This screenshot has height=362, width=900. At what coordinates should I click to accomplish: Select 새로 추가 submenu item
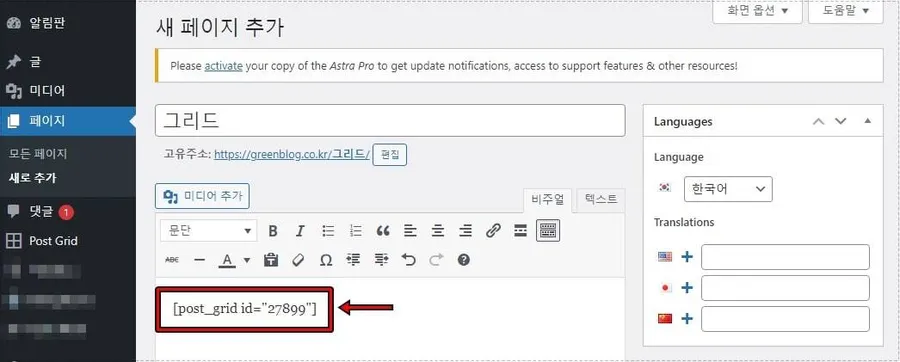coord(33,178)
